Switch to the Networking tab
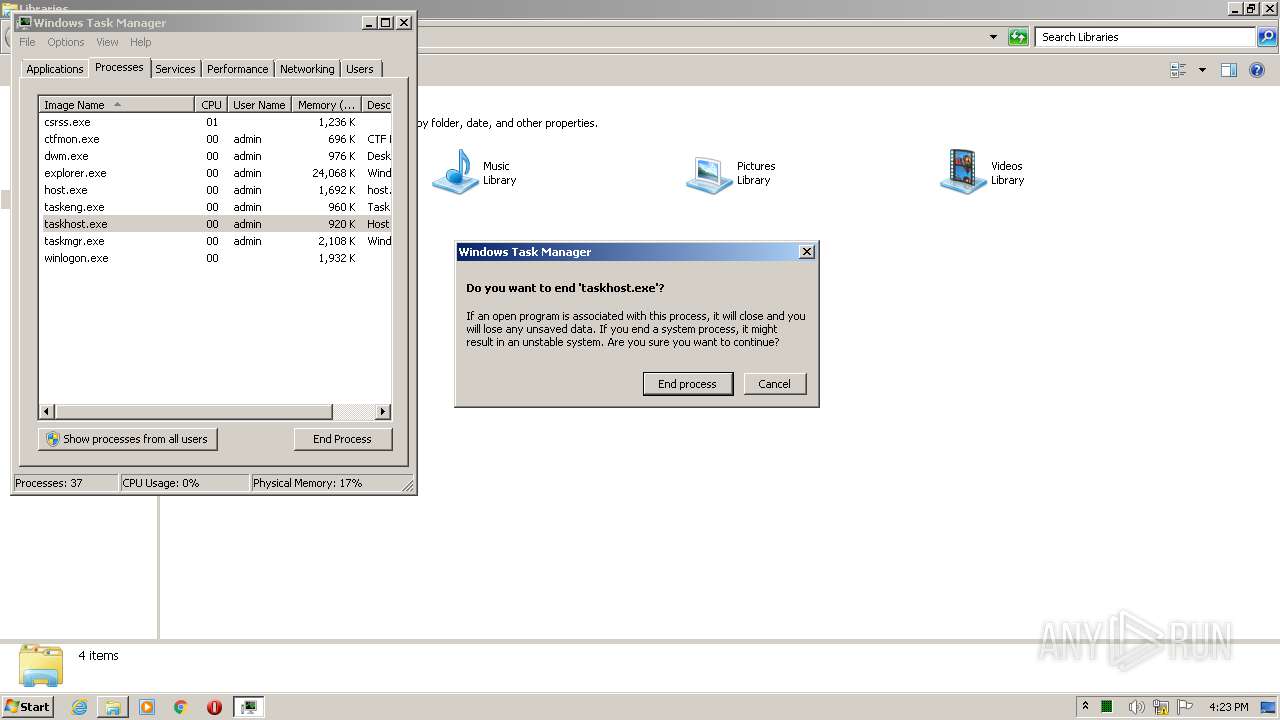The height and width of the screenshot is (720, 1280). (307, 69)
